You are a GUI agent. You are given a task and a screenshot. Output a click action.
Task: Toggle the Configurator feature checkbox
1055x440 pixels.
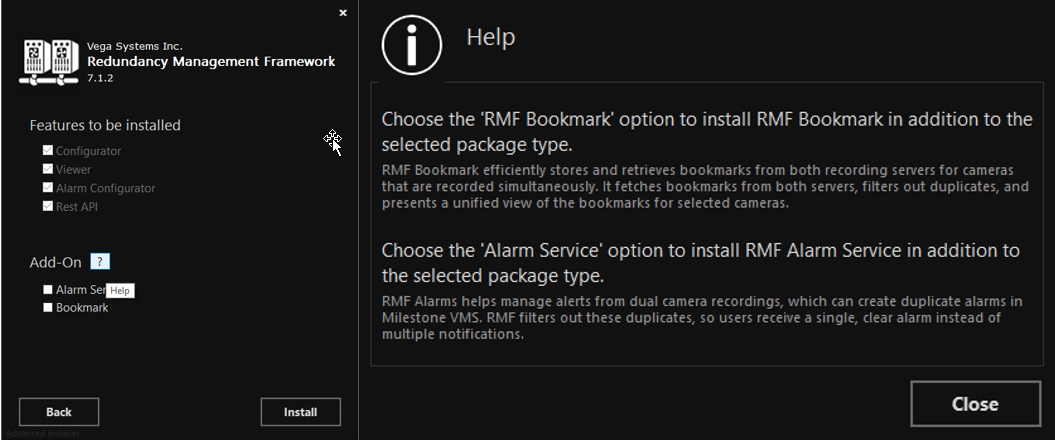pyautogui.click(x=48, y=151)
